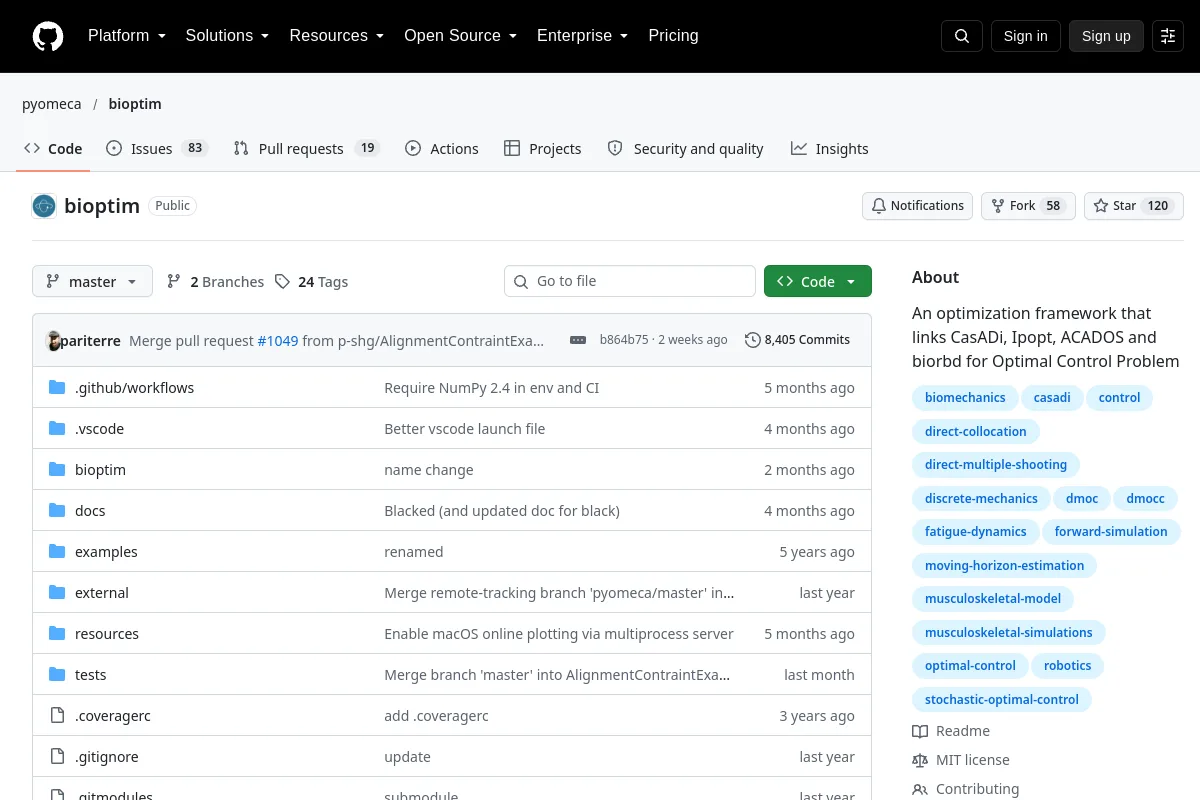Click the folder icon beside tests
Viewport: 1200px width, 800px height.
pos(57,674)
